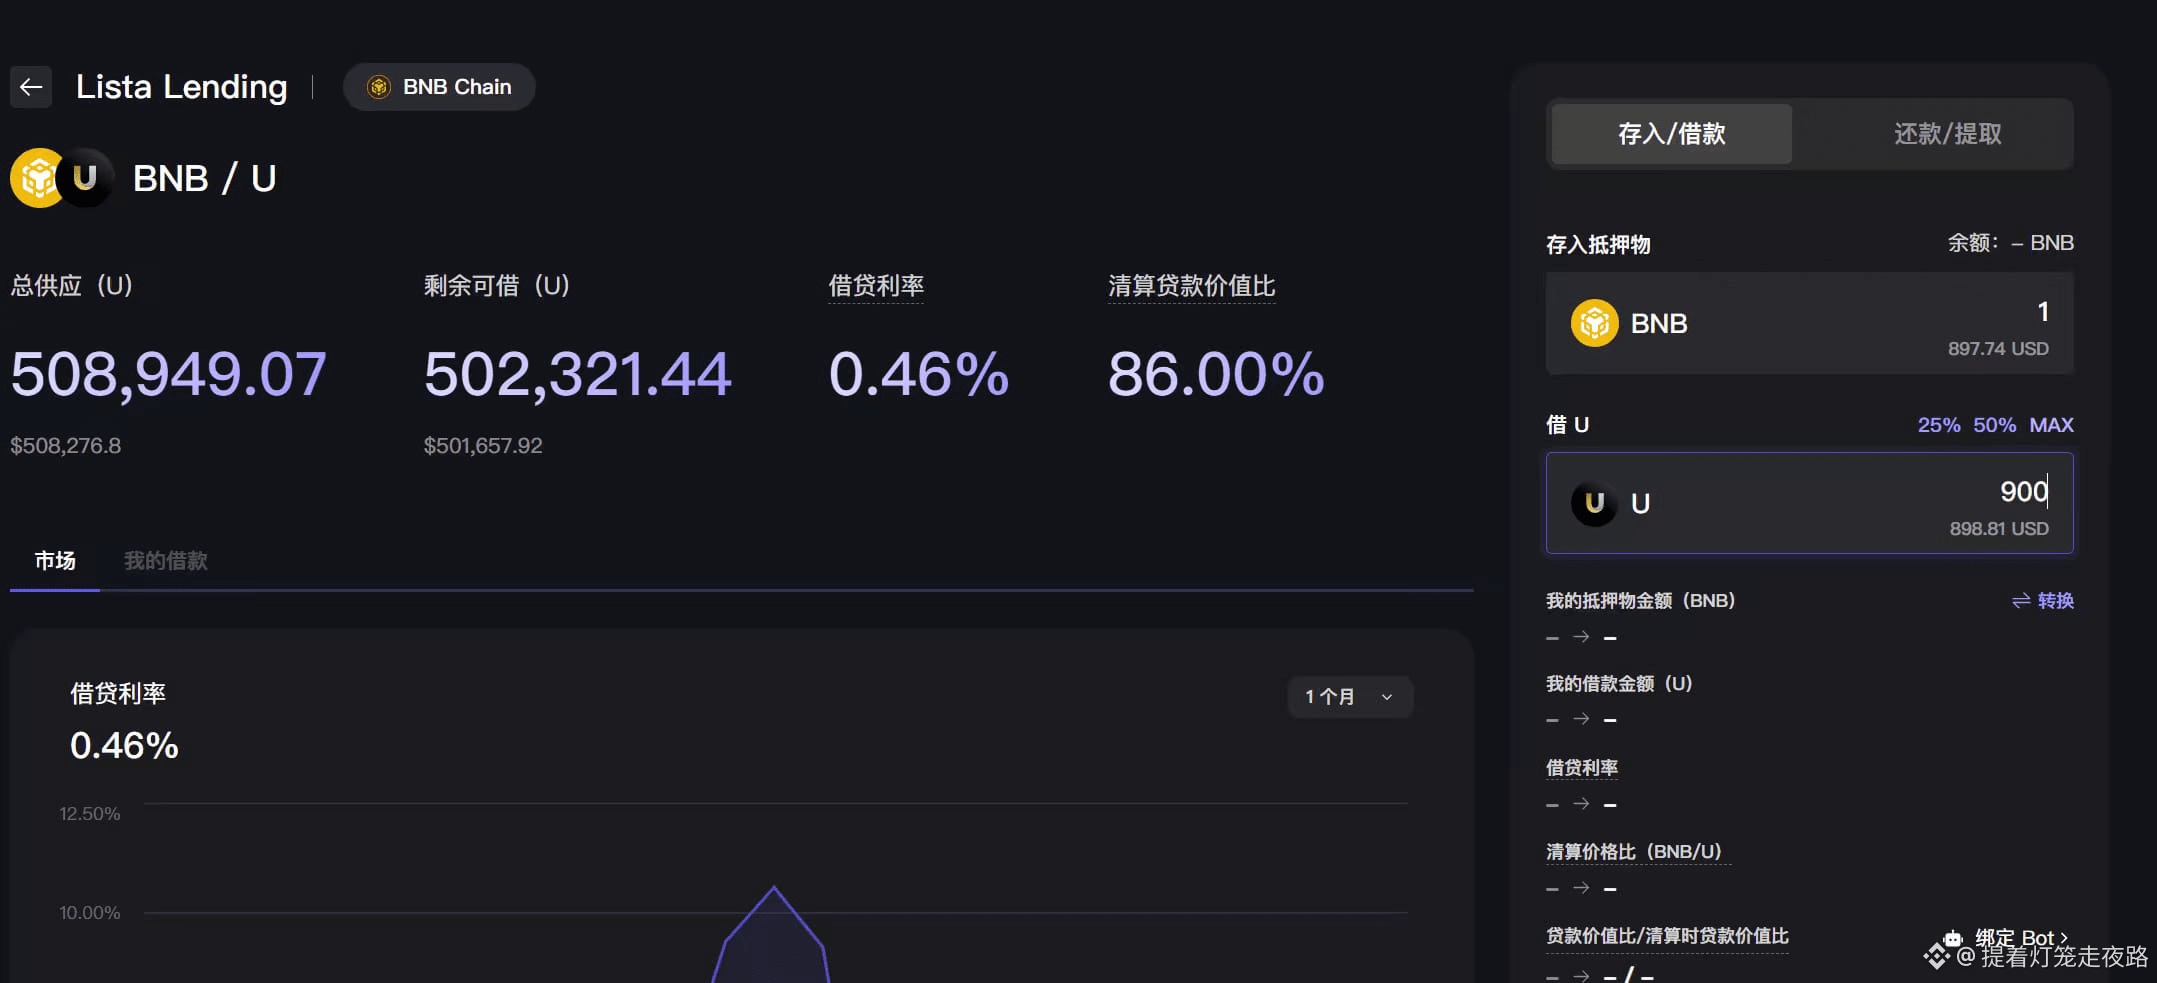Switch to the 还款/提取 tab

tap(1947, 134)
